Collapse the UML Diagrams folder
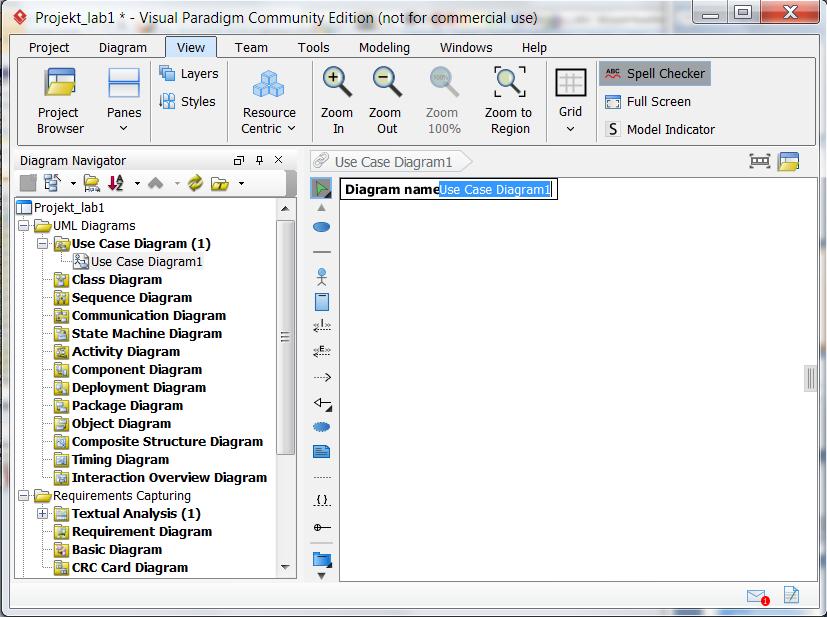The width and height of the screenshot is (827, 617). point(24,226)
